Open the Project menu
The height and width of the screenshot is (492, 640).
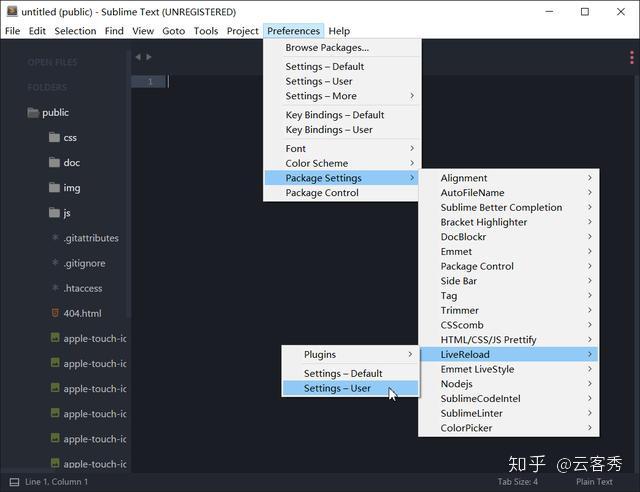tap(242, 31)
